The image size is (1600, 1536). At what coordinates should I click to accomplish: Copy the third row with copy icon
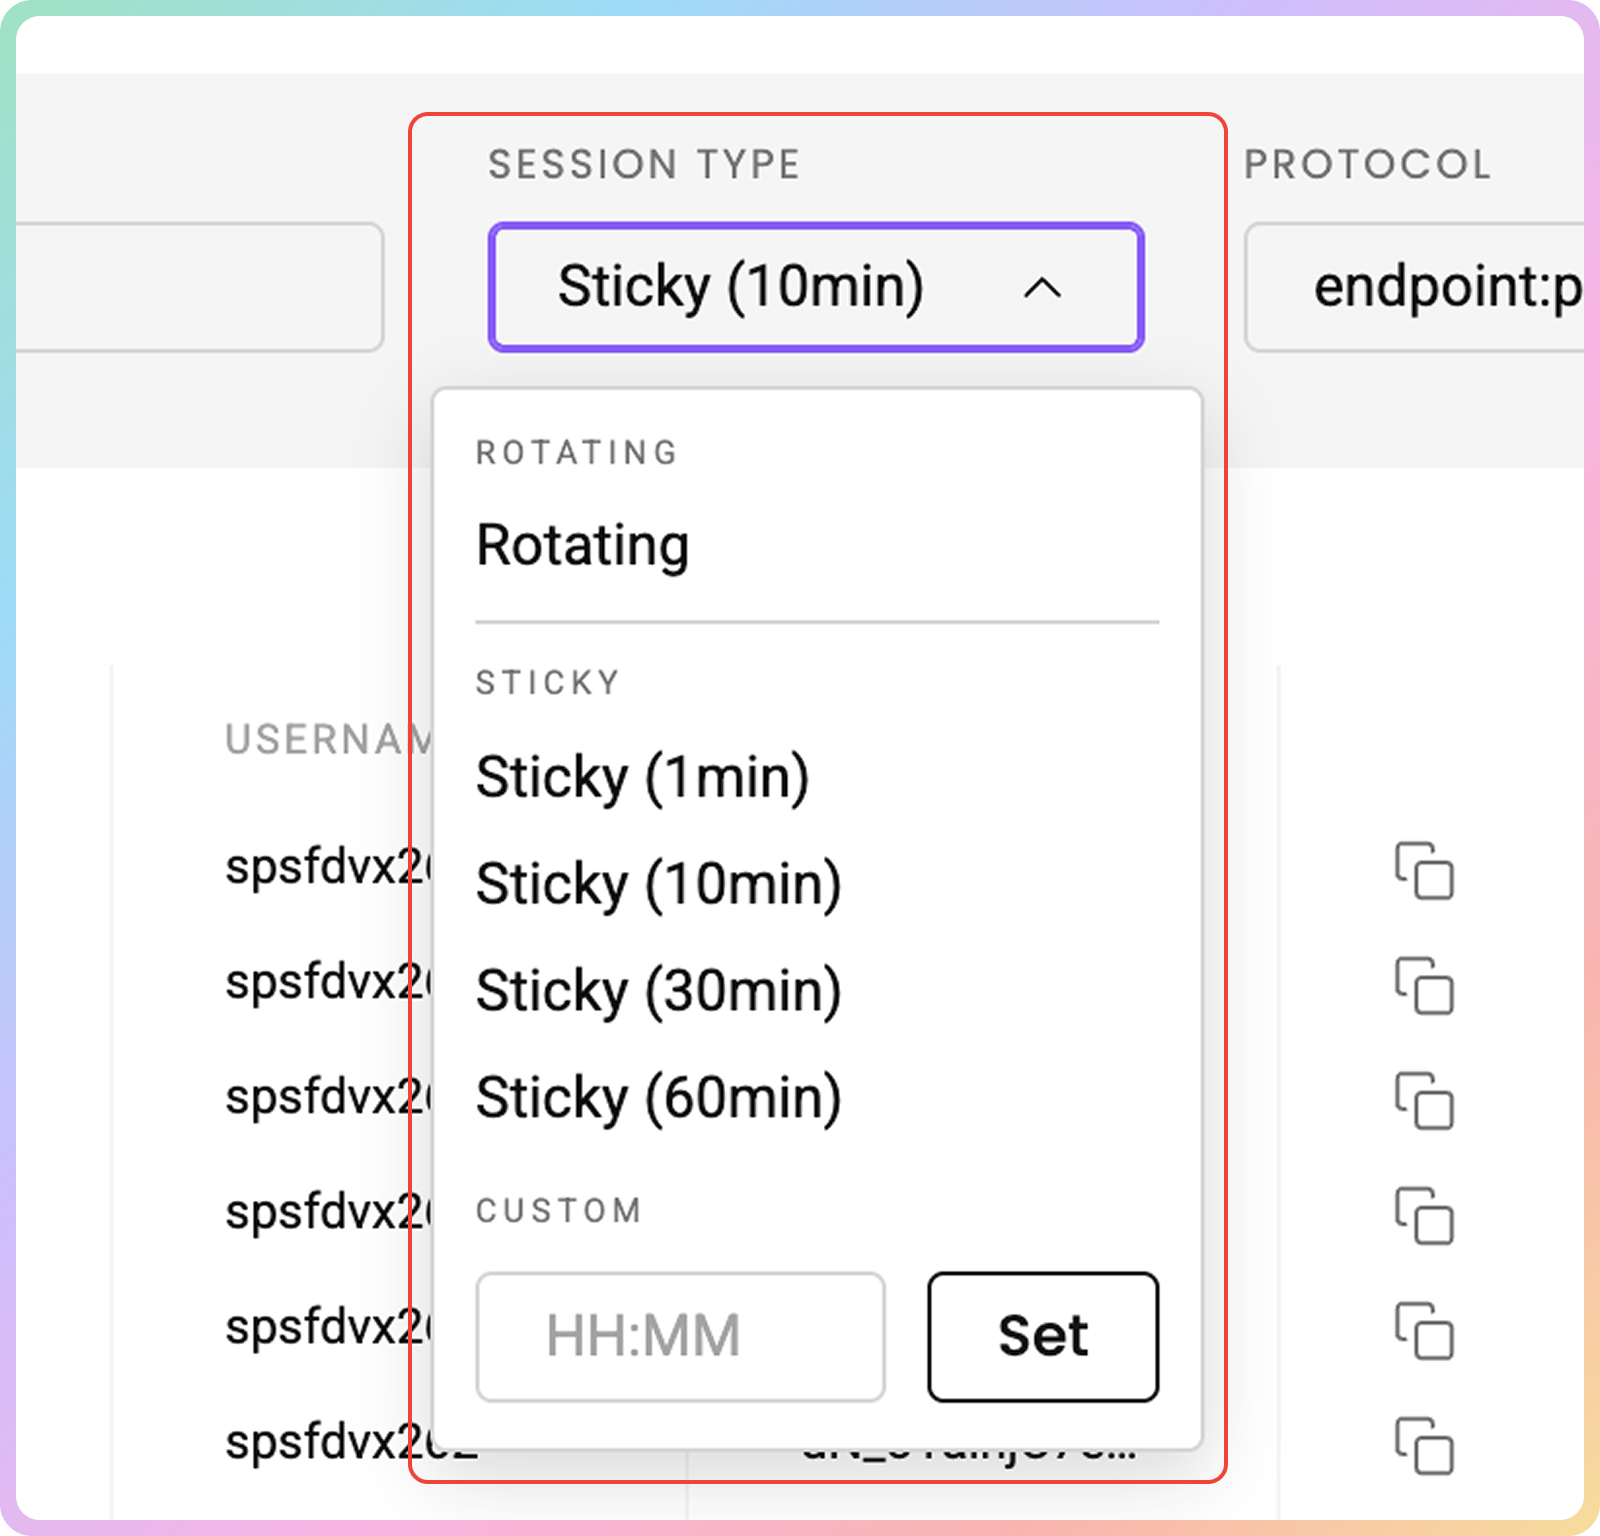click(1424, 1101)
